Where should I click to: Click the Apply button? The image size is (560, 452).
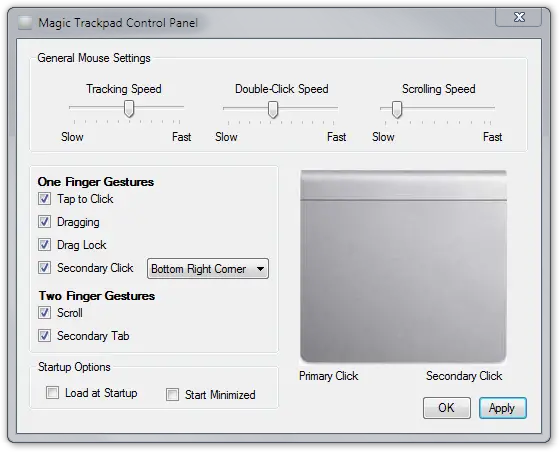(502, 408)
